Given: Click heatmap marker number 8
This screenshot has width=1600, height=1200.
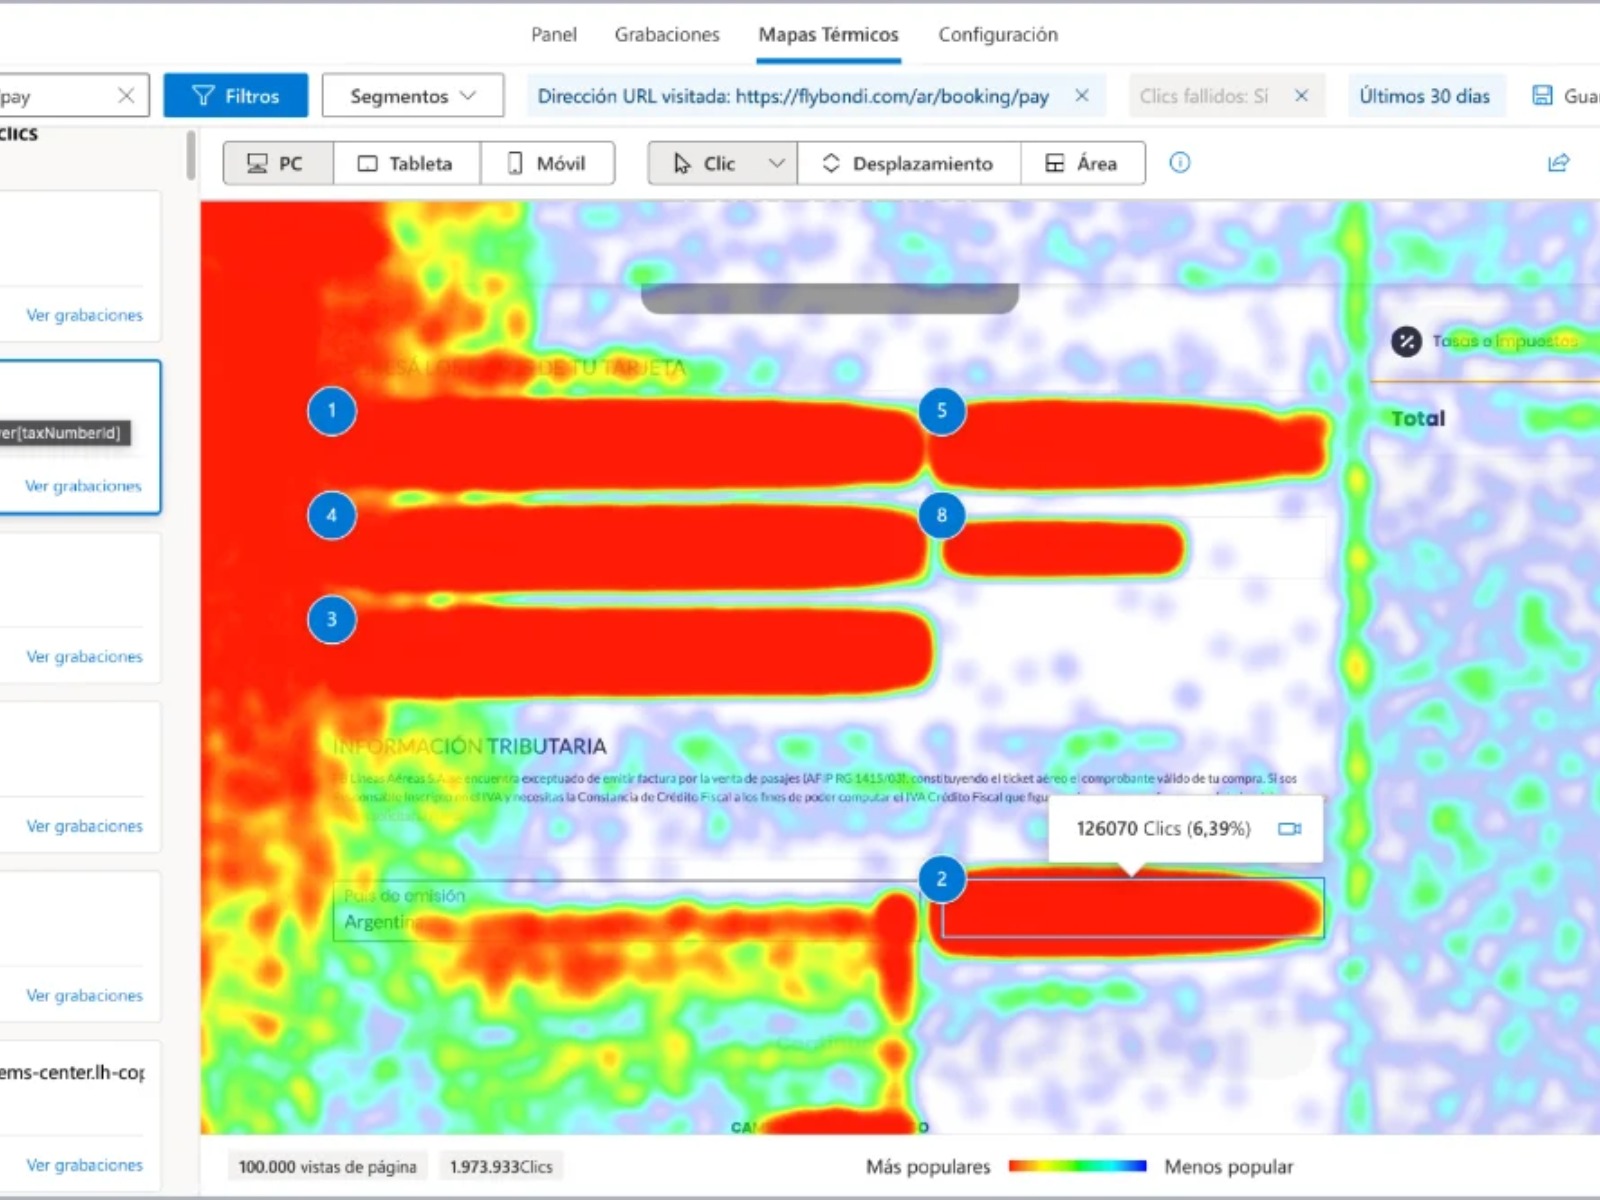Looking at the screenshot, I should [941, 516].
